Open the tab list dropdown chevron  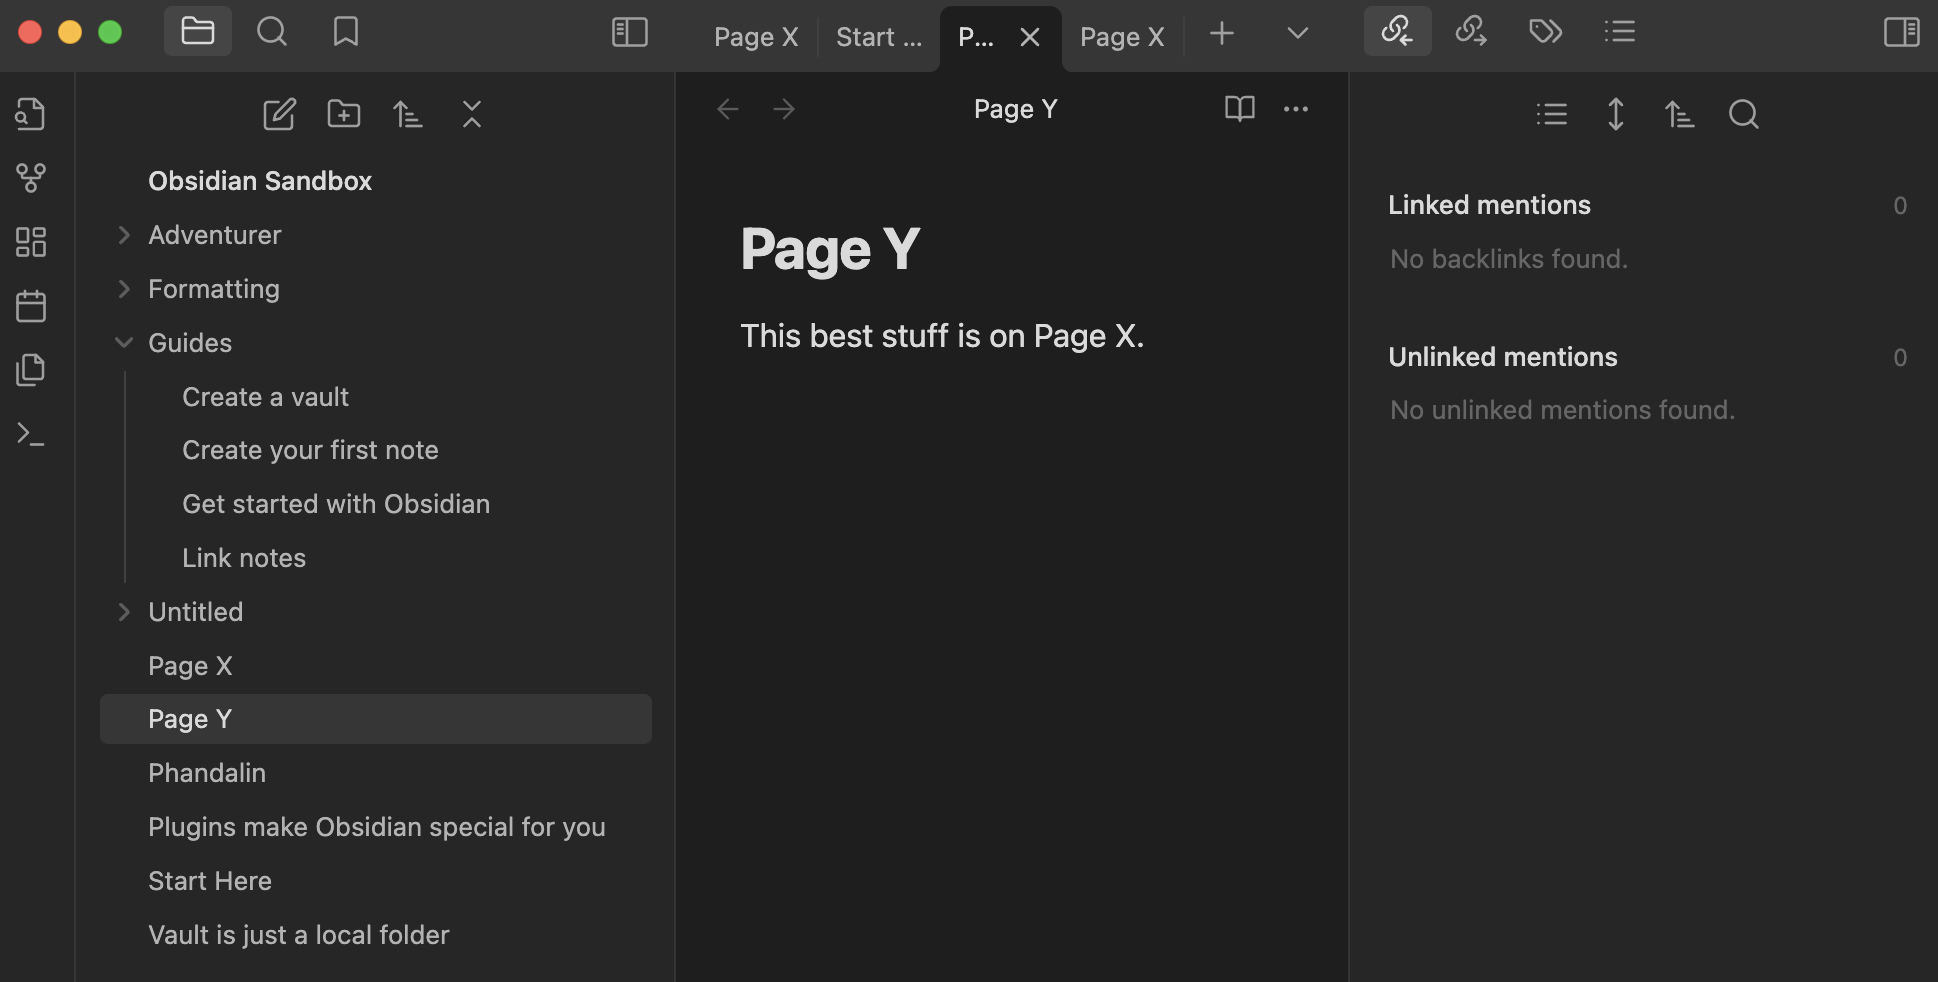pyautogui.click(x=1298, y=33)
